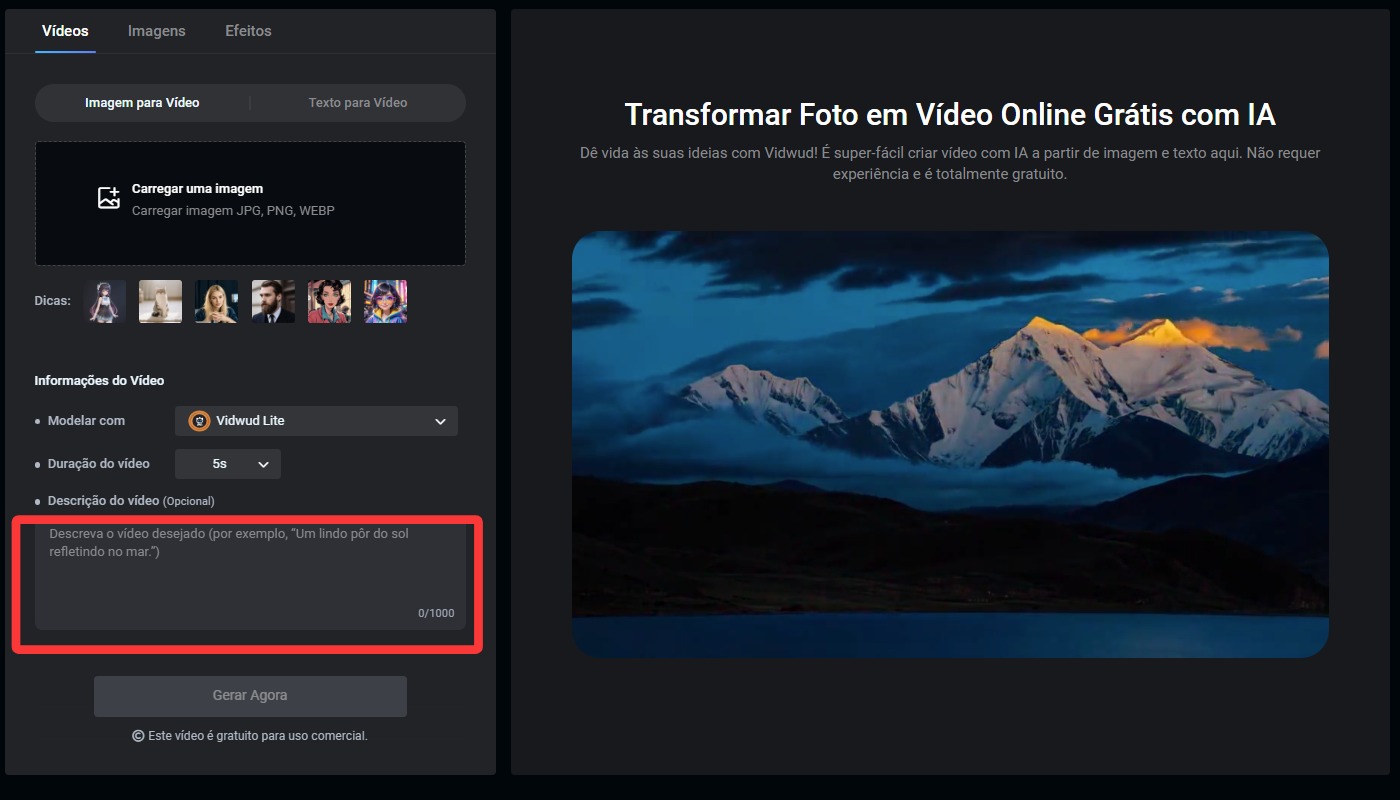Click the Vidwud Lite model icon
Screen dimensions: 1400x800
click(x=198, y=421)
